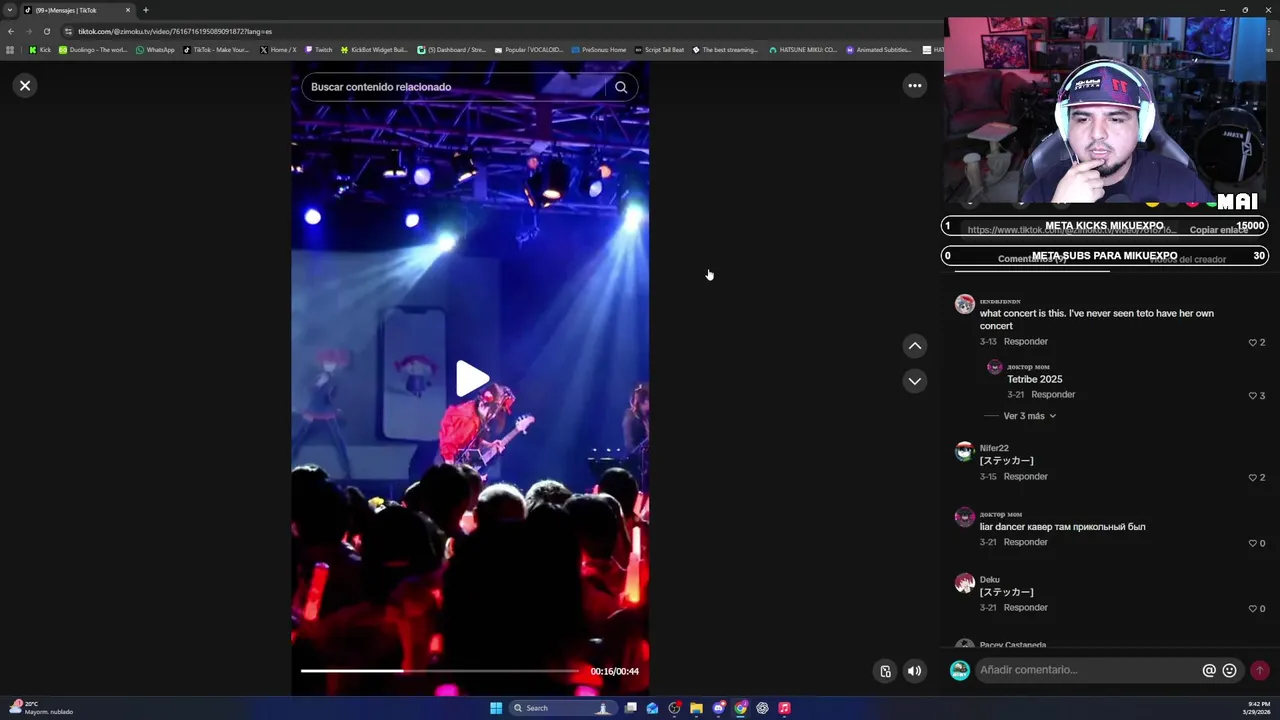Open the weather widget on taskbar
1280x720 pixels.
coord(40,708)
